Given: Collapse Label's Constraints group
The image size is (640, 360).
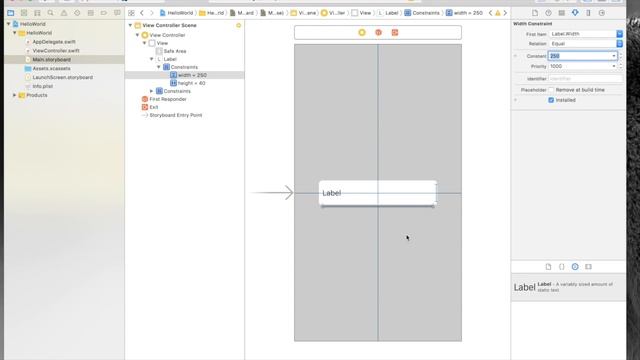Looking at the screenshot, I should coord(159,67).
